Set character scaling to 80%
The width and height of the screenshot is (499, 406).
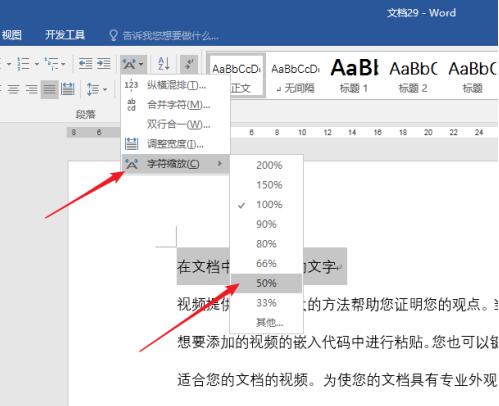(267, 244)
